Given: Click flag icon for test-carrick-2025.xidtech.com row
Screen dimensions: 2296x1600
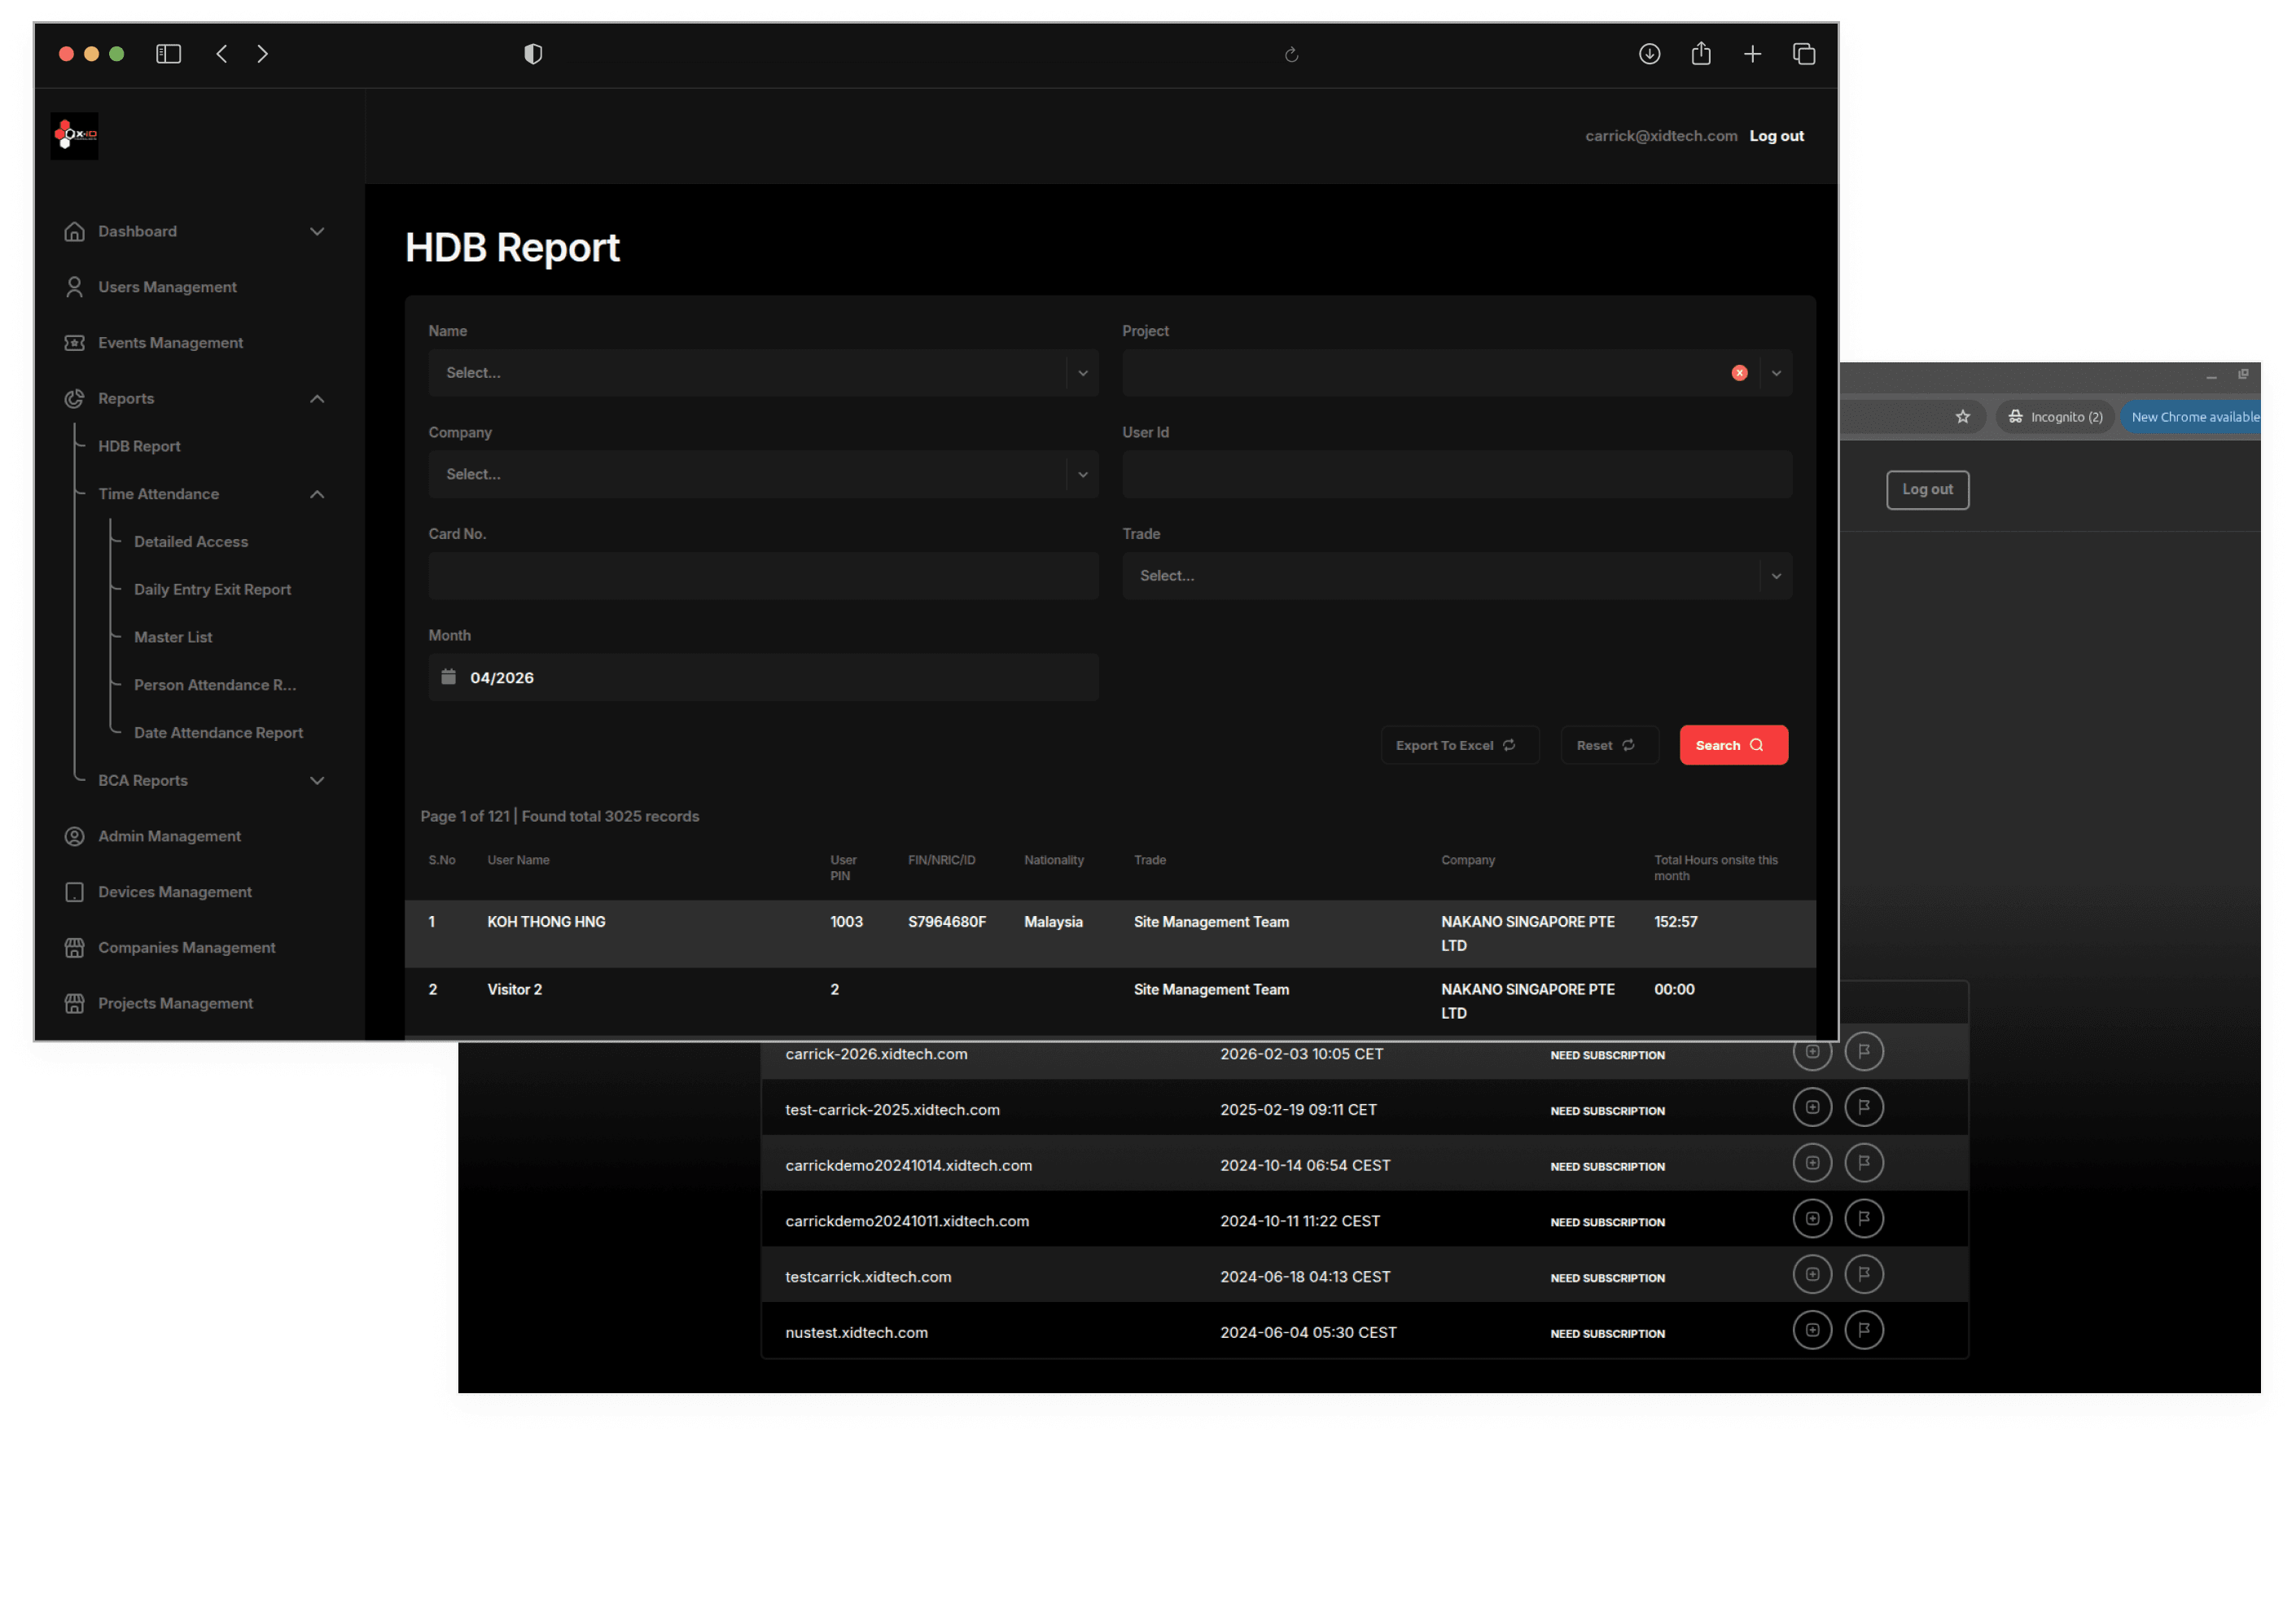Looking at the screenshot, I should (1864, 1108).
